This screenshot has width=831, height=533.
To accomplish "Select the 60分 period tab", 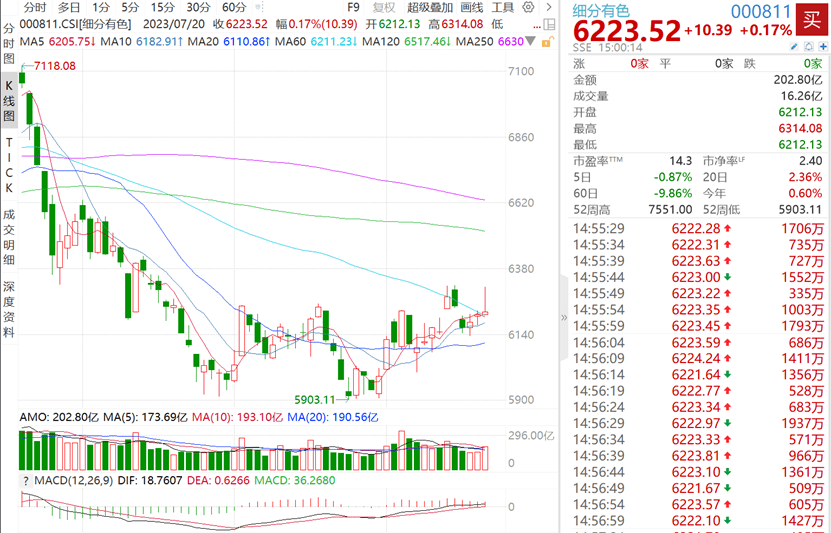I will 234,7.
